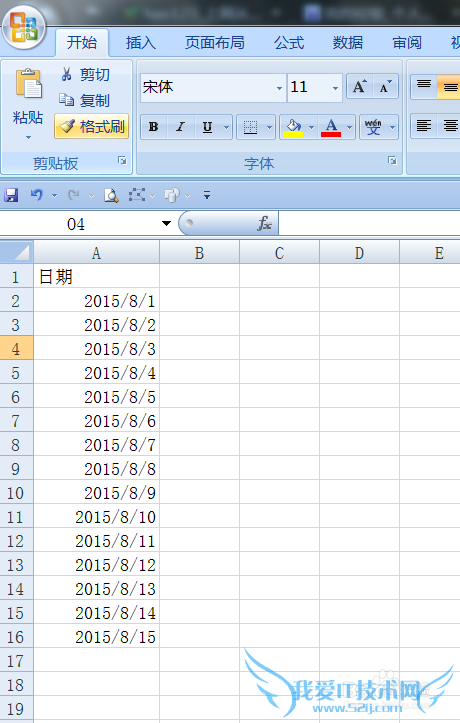Viewport: 460px width, 723px height.
Task: Click the wén phonetic guide icon
Action: [x=373, y=127]
